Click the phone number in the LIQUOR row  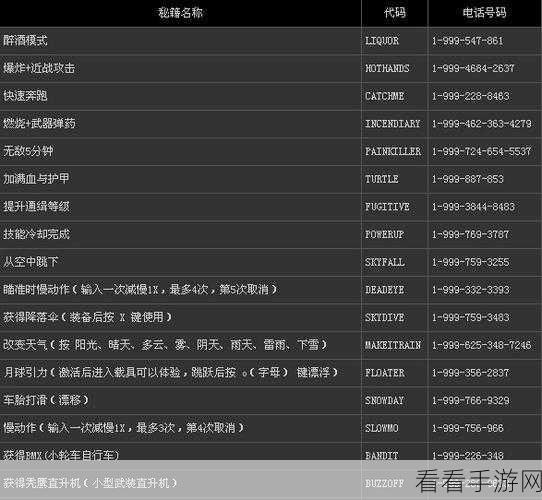click(468, 41)
